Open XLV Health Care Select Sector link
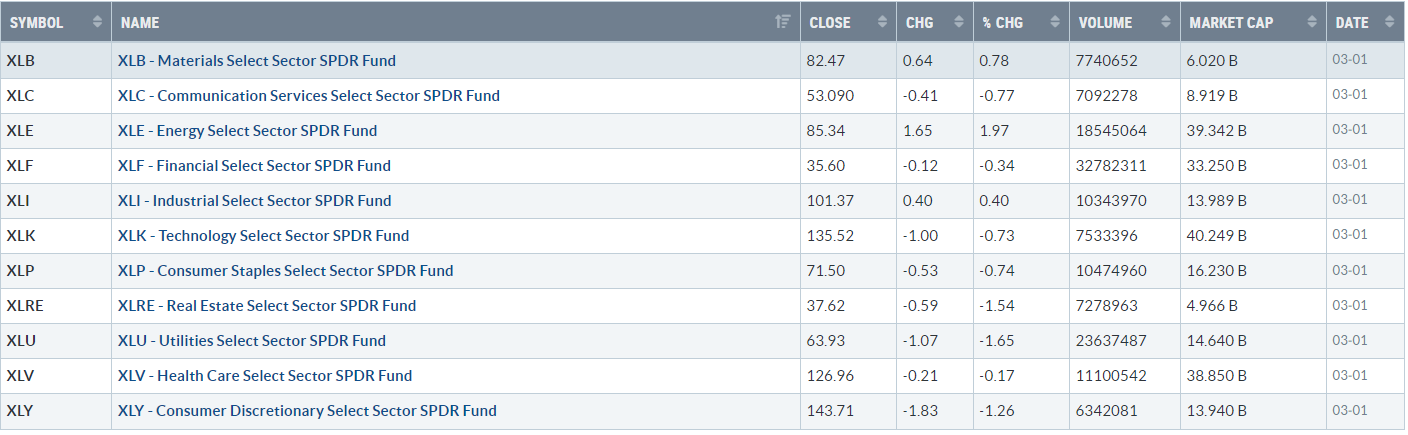The image size is (1408, 435). coord(265,376)
